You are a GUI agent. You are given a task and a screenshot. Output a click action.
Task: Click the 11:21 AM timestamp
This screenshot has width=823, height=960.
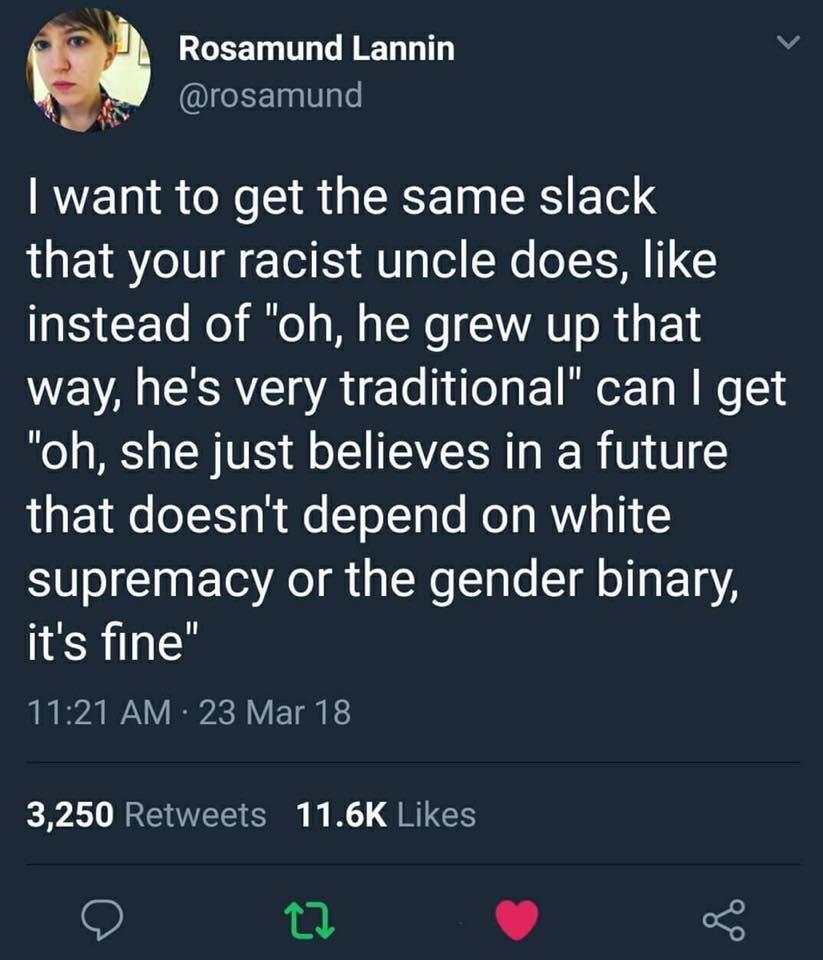[x=90, y=714]
